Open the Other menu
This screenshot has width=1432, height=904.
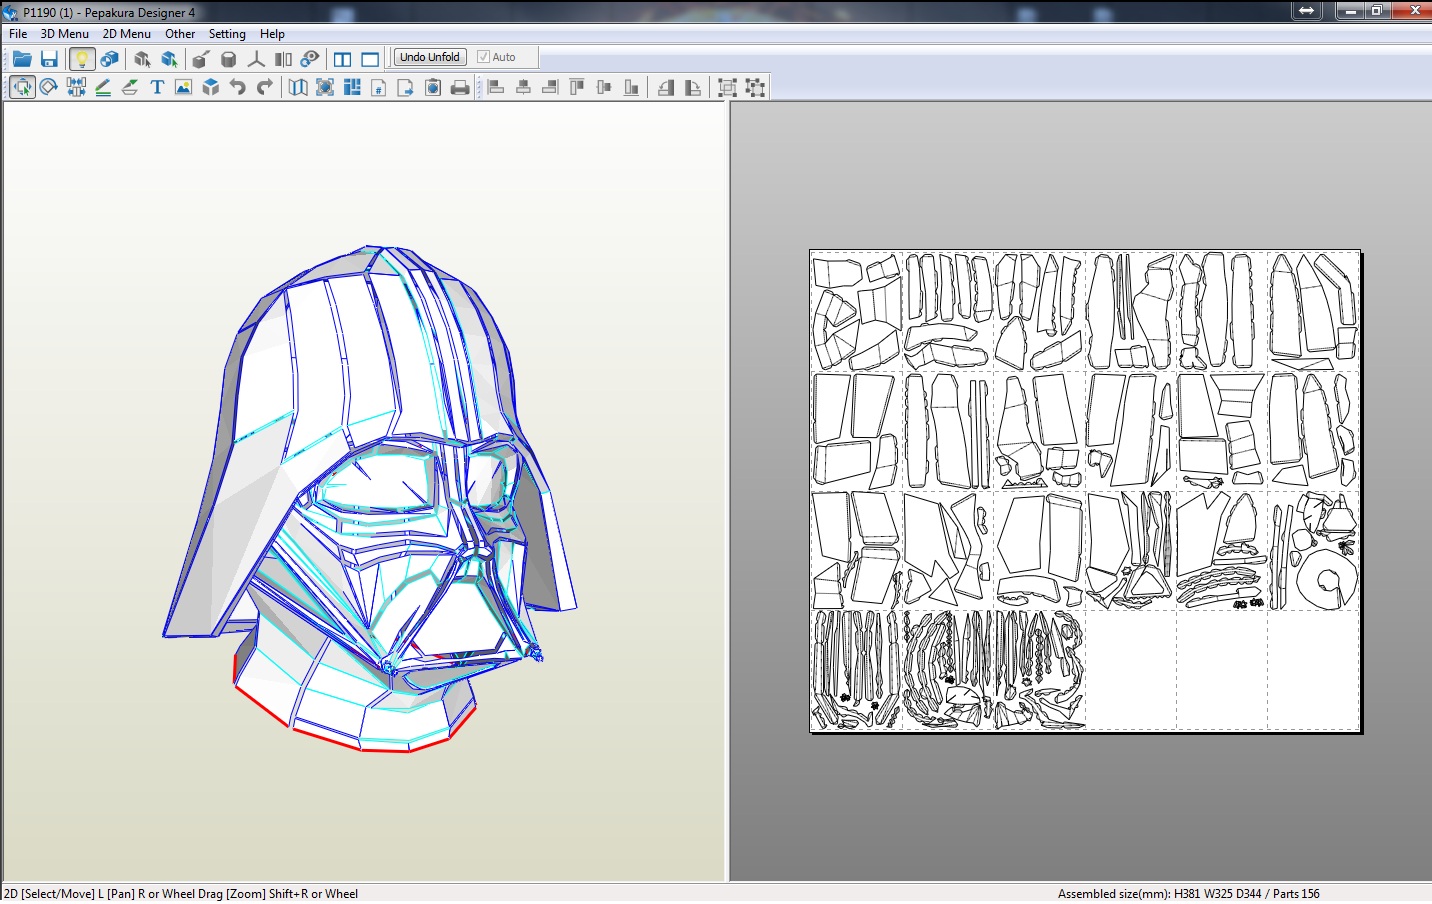tap(180, 33)
